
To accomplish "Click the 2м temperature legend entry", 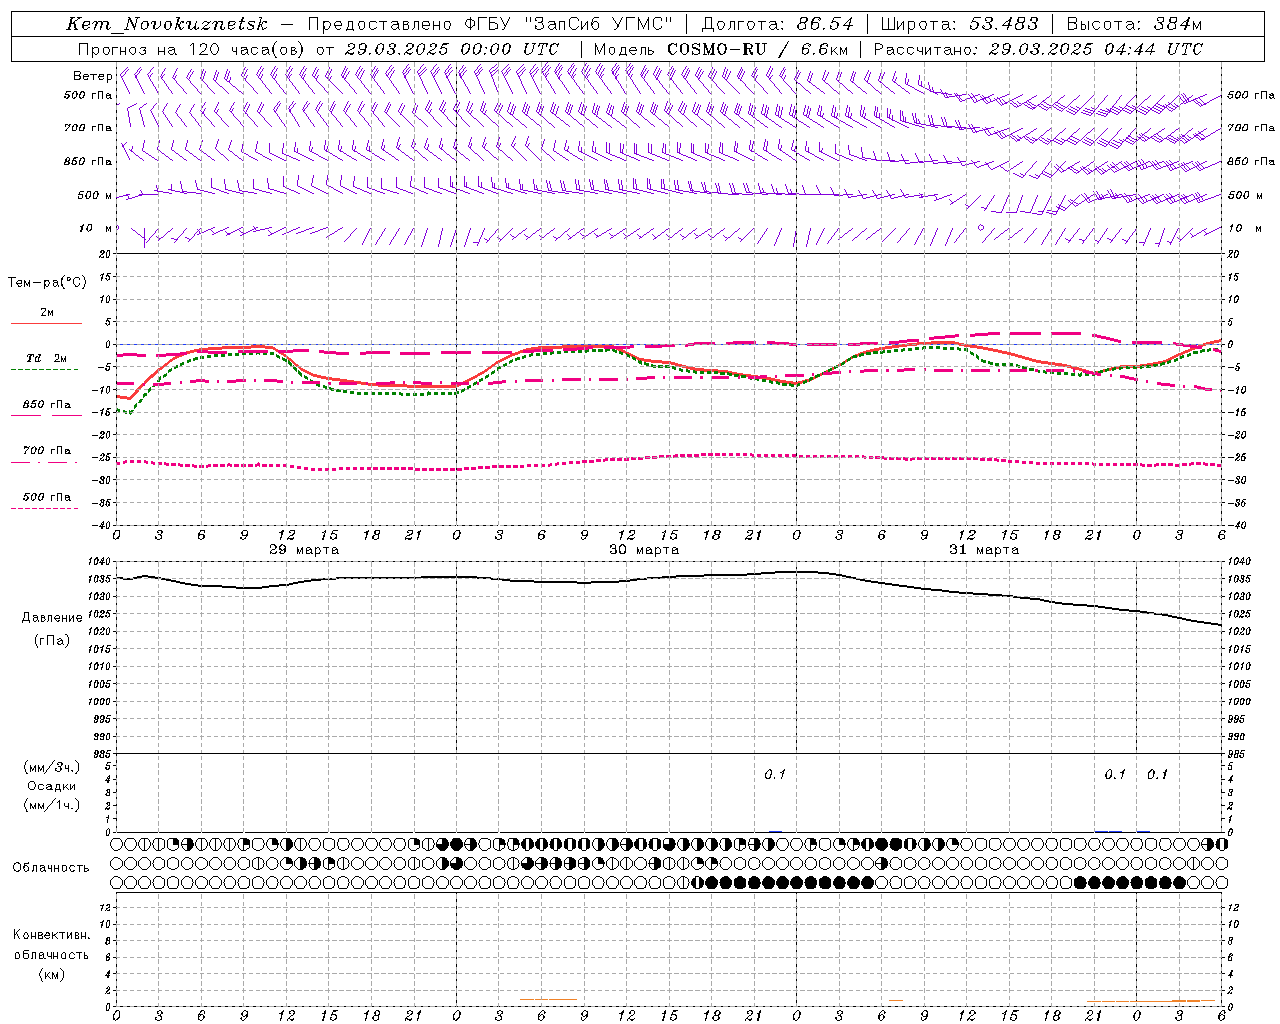I will click(x=47, y=313).
